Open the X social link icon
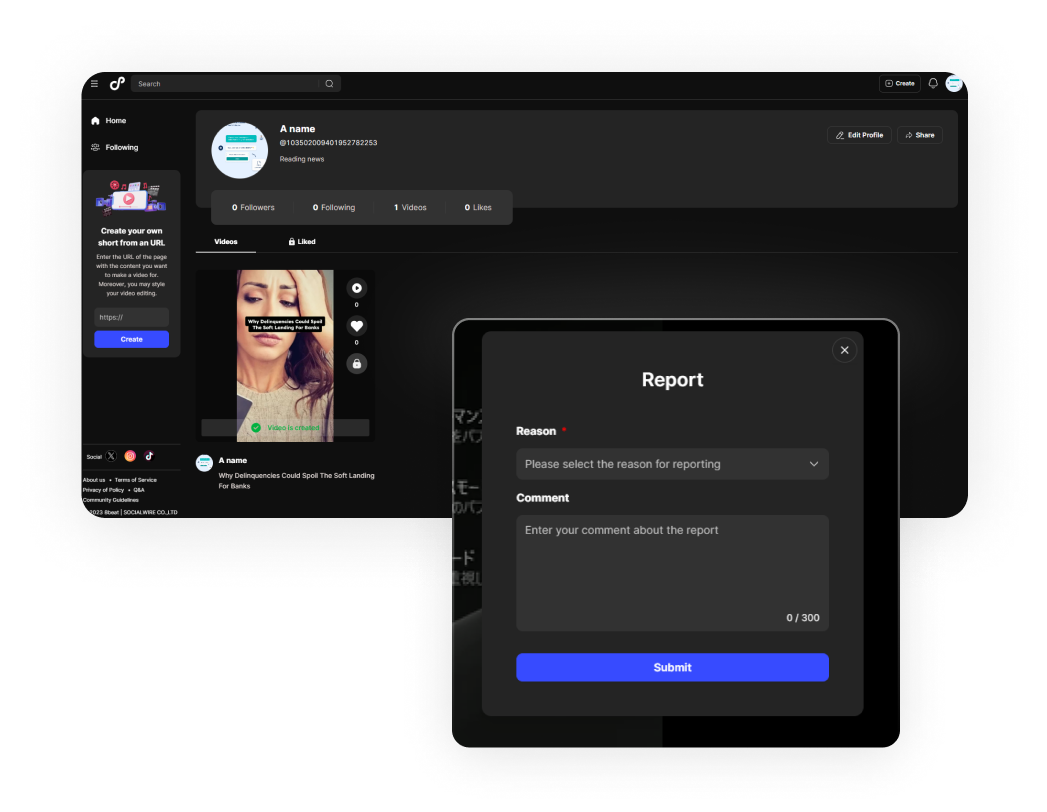 pos(111,456)
